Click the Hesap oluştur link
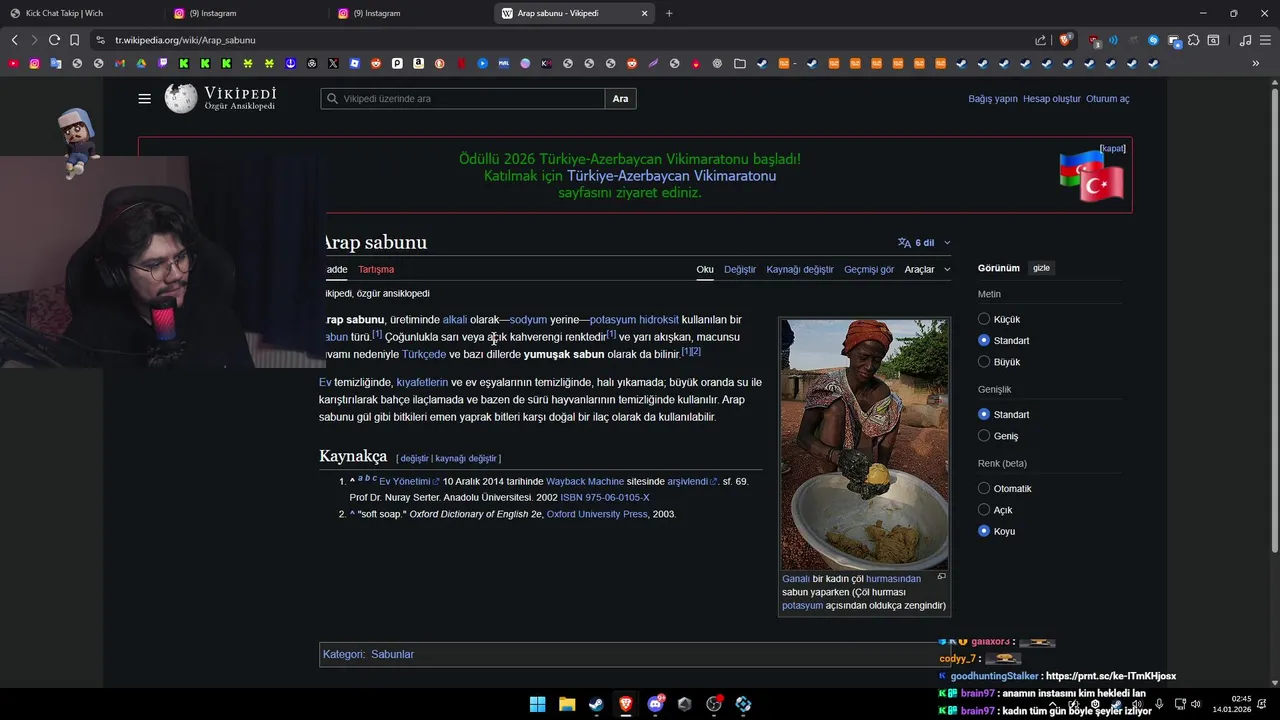1280x720 pixels. 1051,99
